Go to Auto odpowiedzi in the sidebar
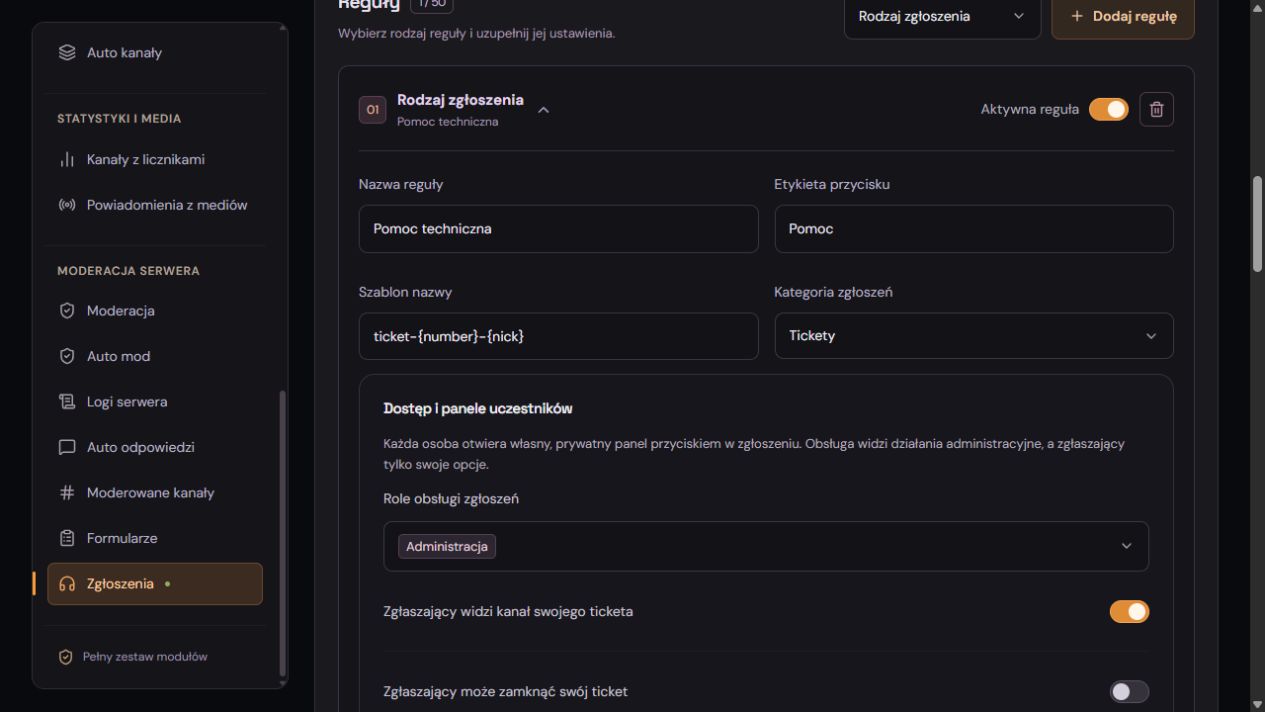The height and width of the screenshot is (712, 1265). pos(155,448)
